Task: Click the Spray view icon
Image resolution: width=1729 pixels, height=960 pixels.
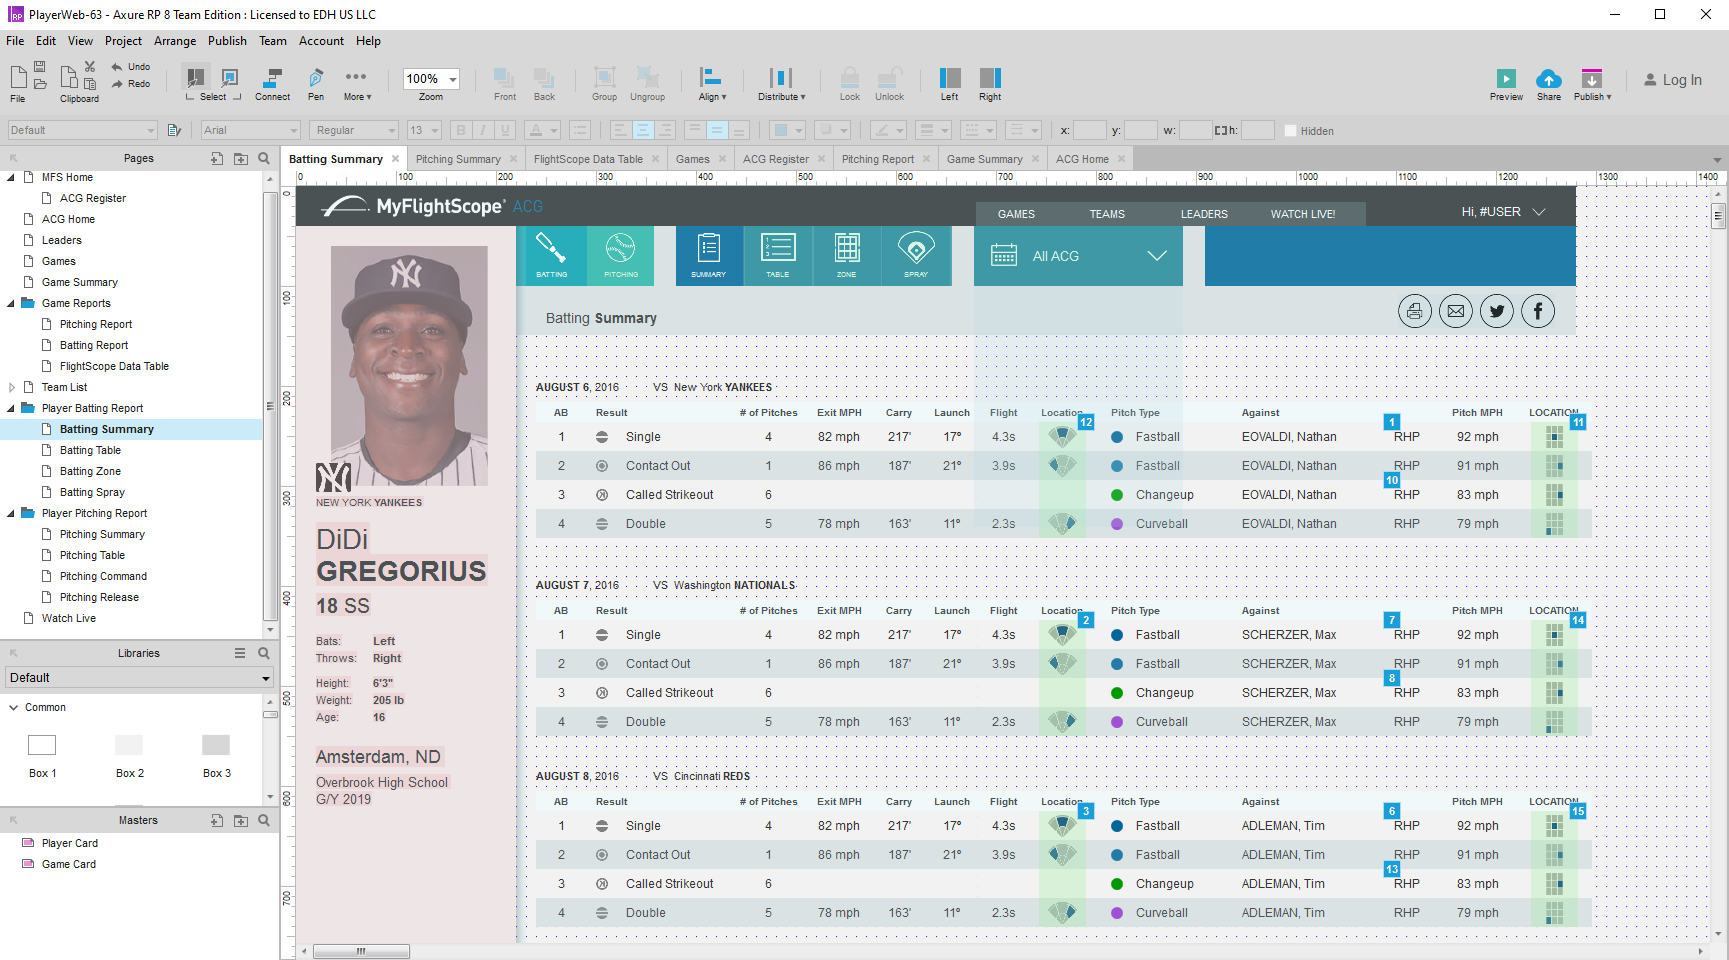Action: tap(916, 254)
